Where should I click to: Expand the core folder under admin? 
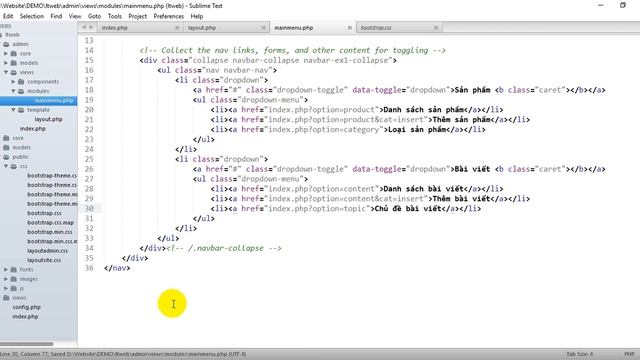click(x=6, y=53)
